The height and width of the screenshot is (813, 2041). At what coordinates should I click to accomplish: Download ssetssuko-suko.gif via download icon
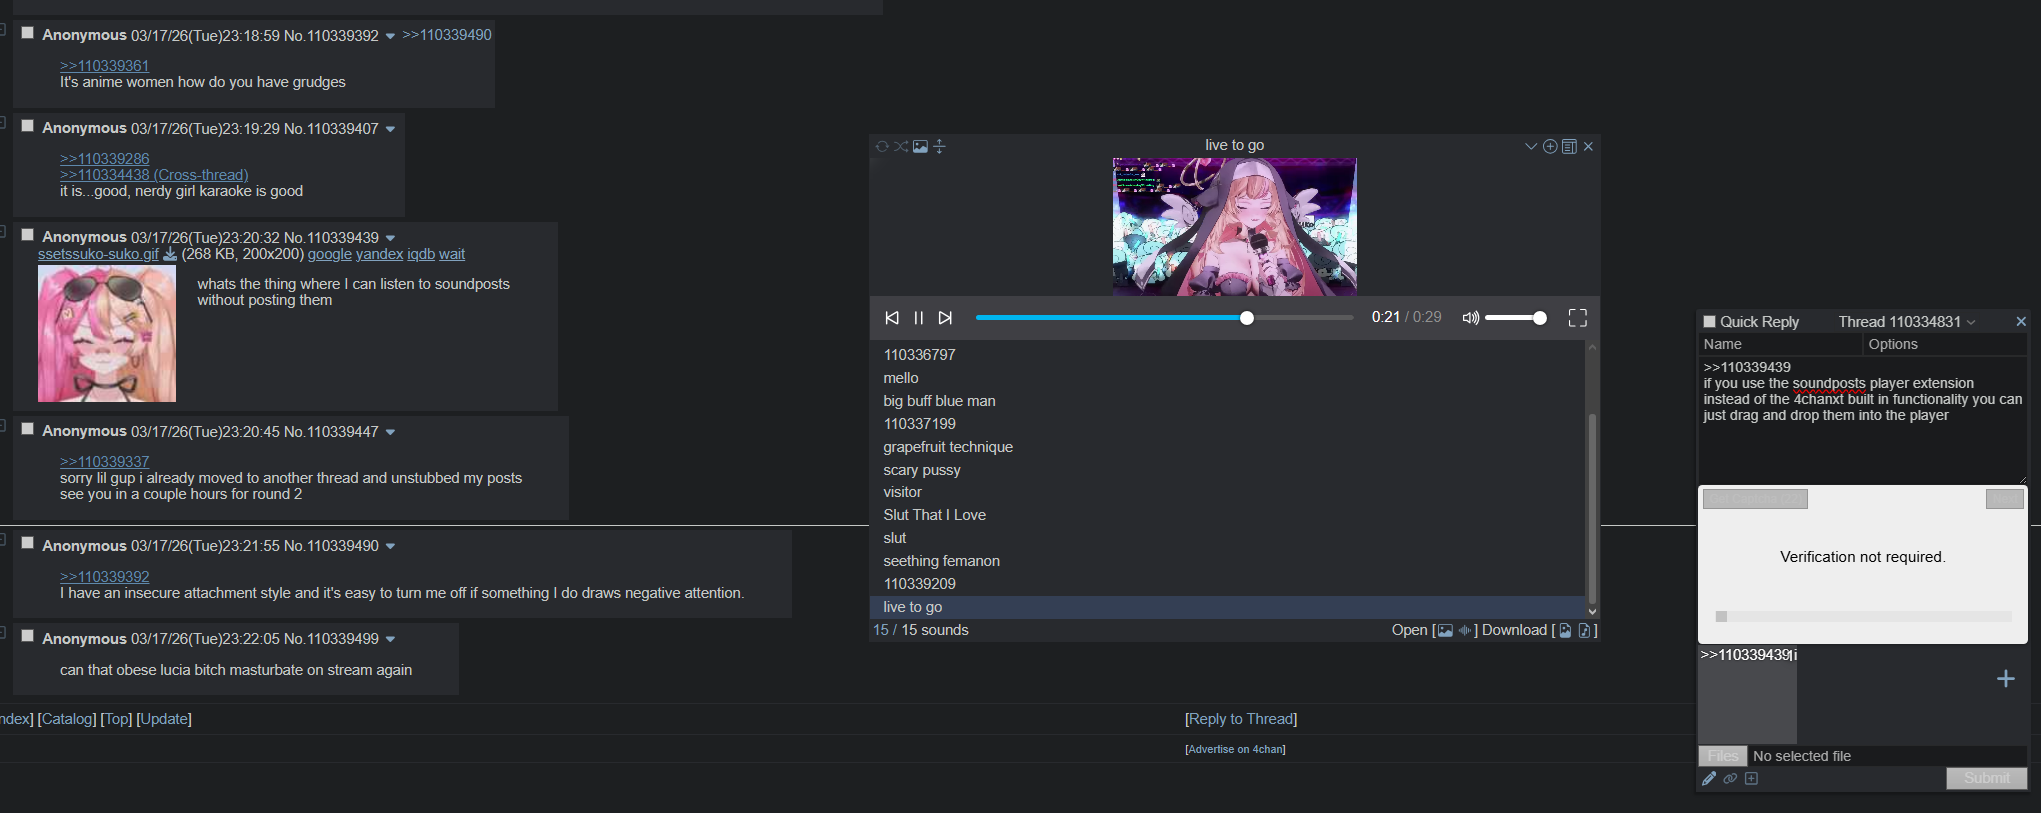pyautogui.click(x=170, y=254)
